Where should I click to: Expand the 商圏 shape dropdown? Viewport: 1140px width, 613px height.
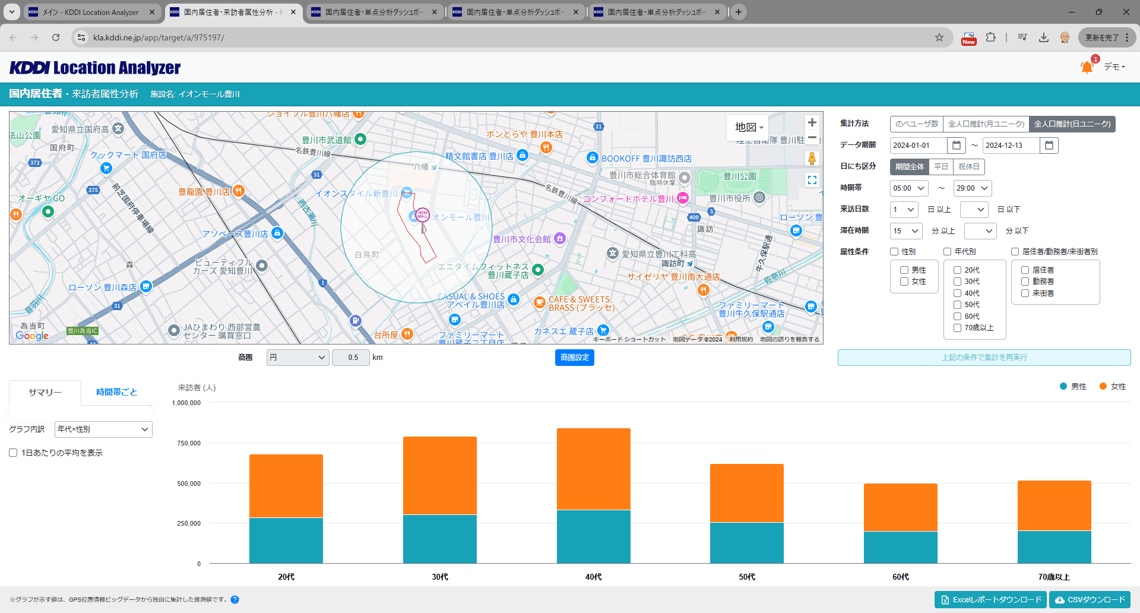(297, 357)
